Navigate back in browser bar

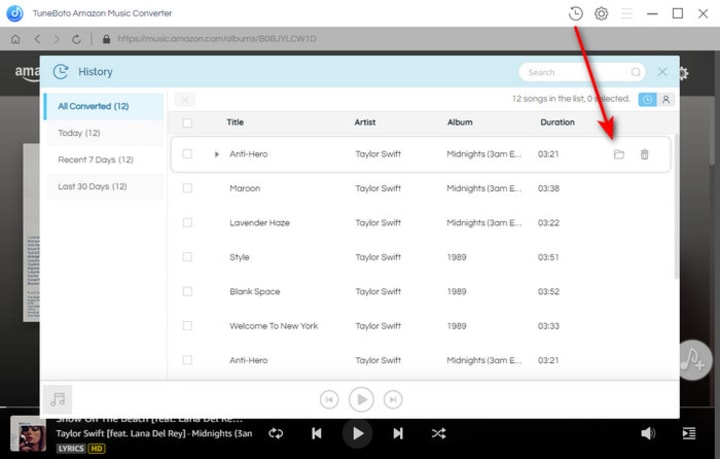point(37,39)
